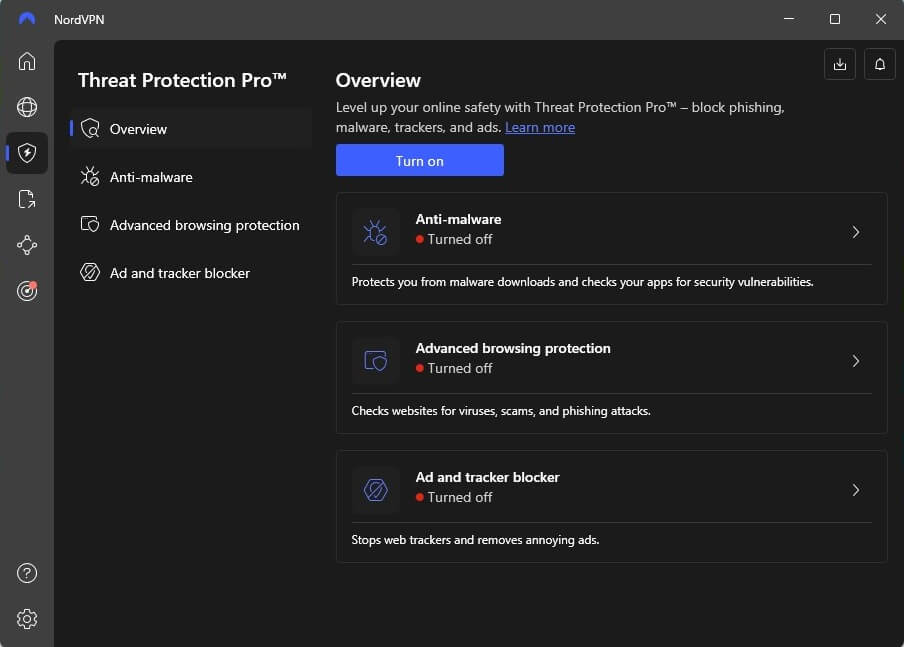Click Anti-malware 'Turned off' status

coord(454,239)
